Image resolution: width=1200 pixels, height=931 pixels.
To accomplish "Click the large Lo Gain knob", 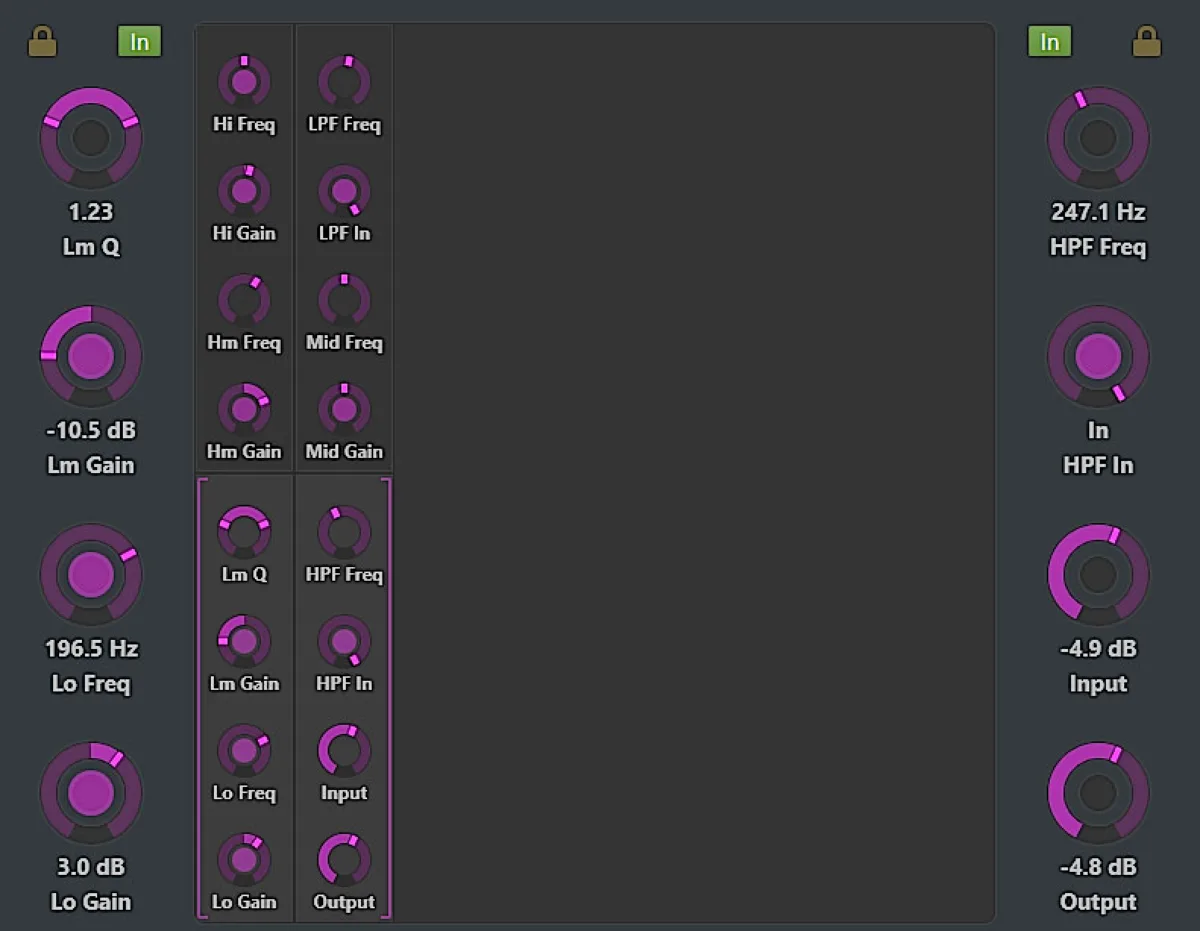I will [91, 792].
